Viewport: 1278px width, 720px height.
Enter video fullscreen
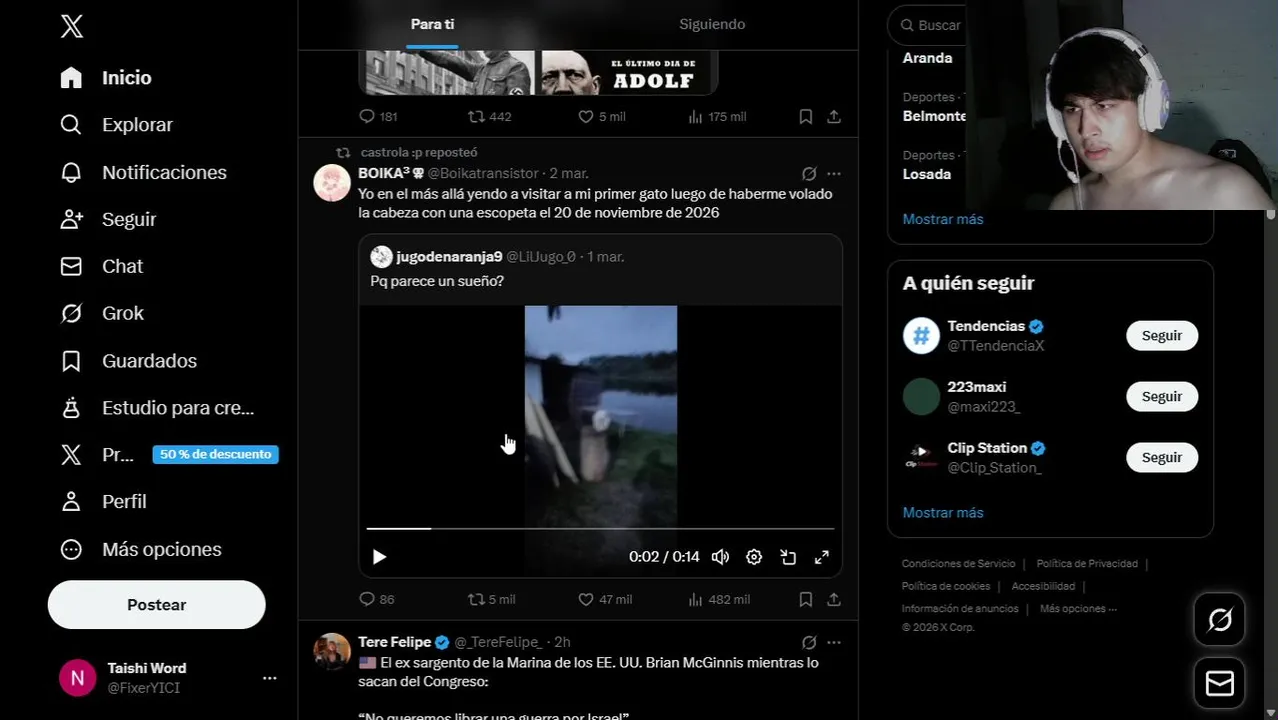pyautogui.click(x=822, y=557)
